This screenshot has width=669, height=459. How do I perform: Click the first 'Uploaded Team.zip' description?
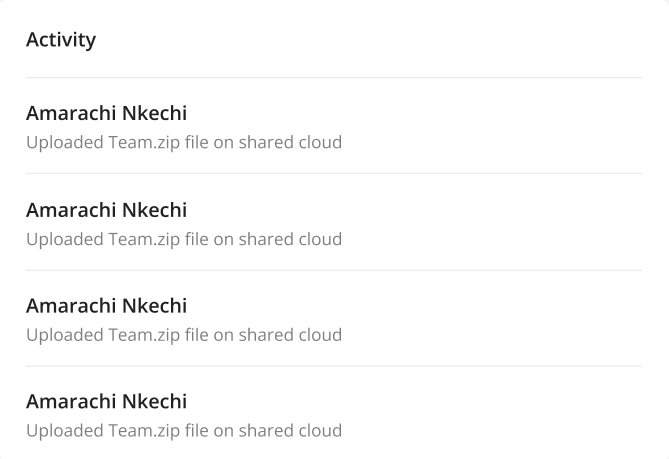[x=184, y=142]
